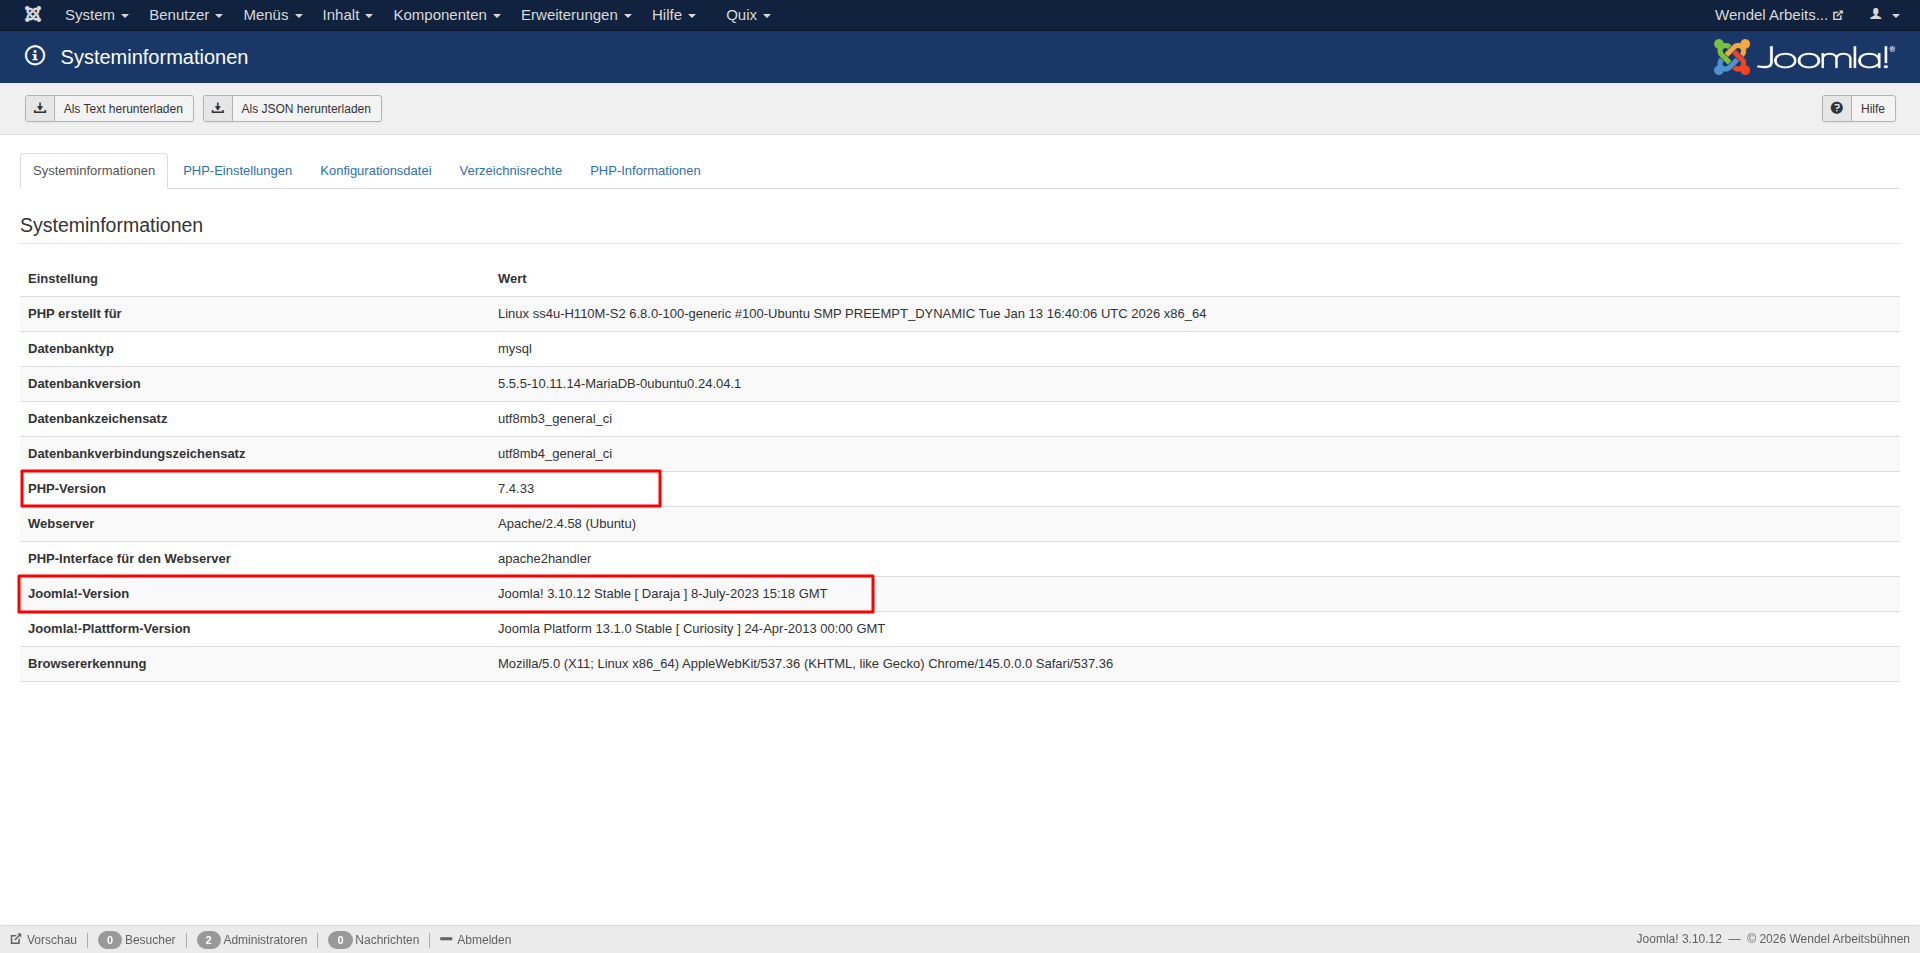Click the Als JSON herunterladen button
This screenshot has width=1920, height=953.
(x=305, y=109)
